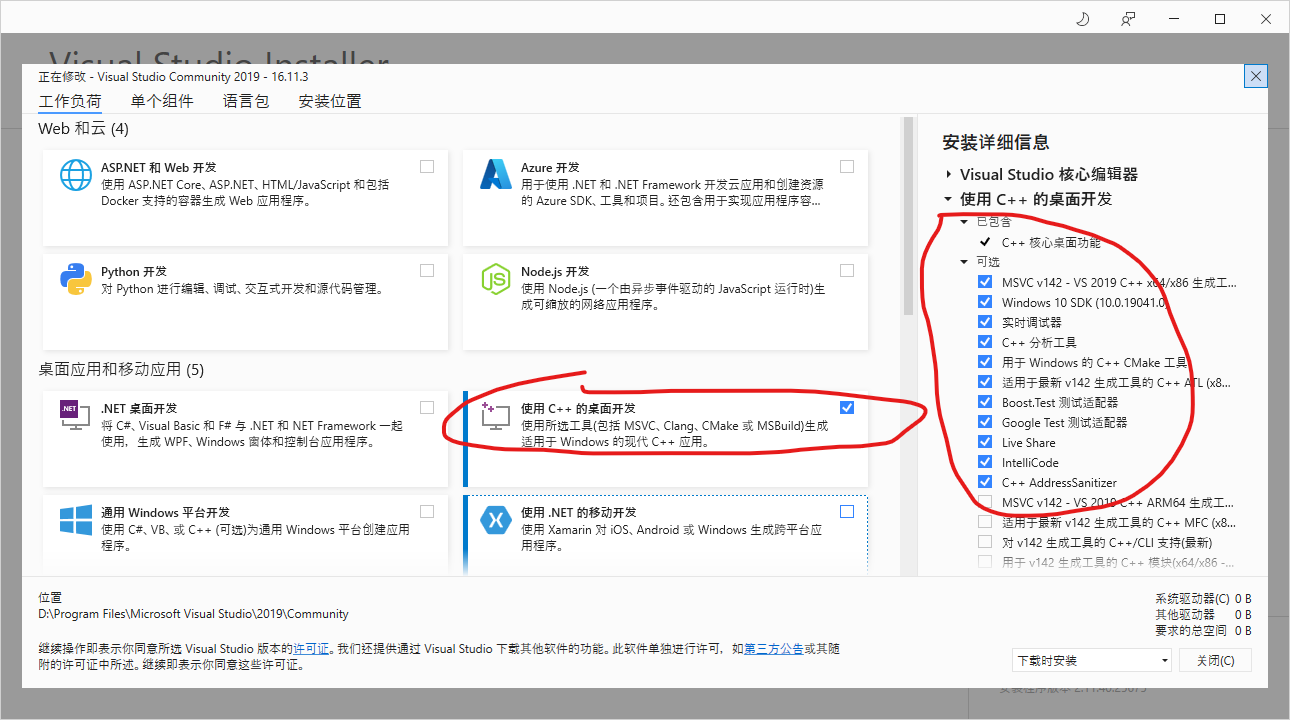The width and height of the screenshot is (1290, 720).
Task: Click the Python development snake icon
Action: click(x=76, y=279)
